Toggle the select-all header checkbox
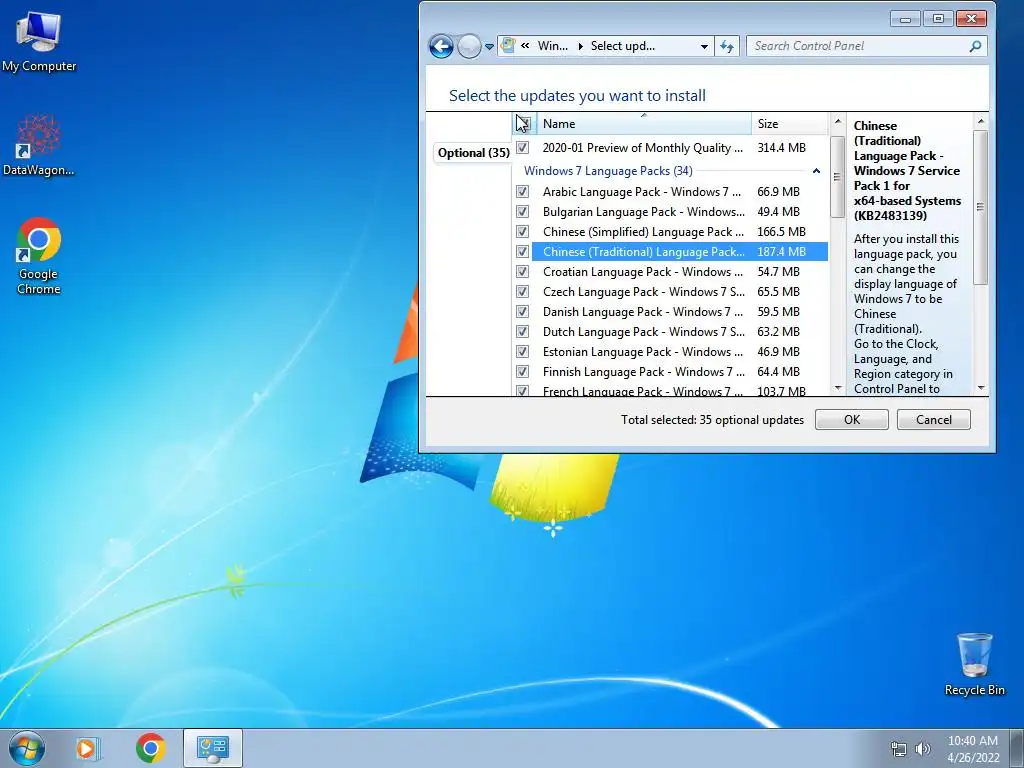Image resolution: width=1024 pixels, height=768 pixels. [x=523, y=123]
